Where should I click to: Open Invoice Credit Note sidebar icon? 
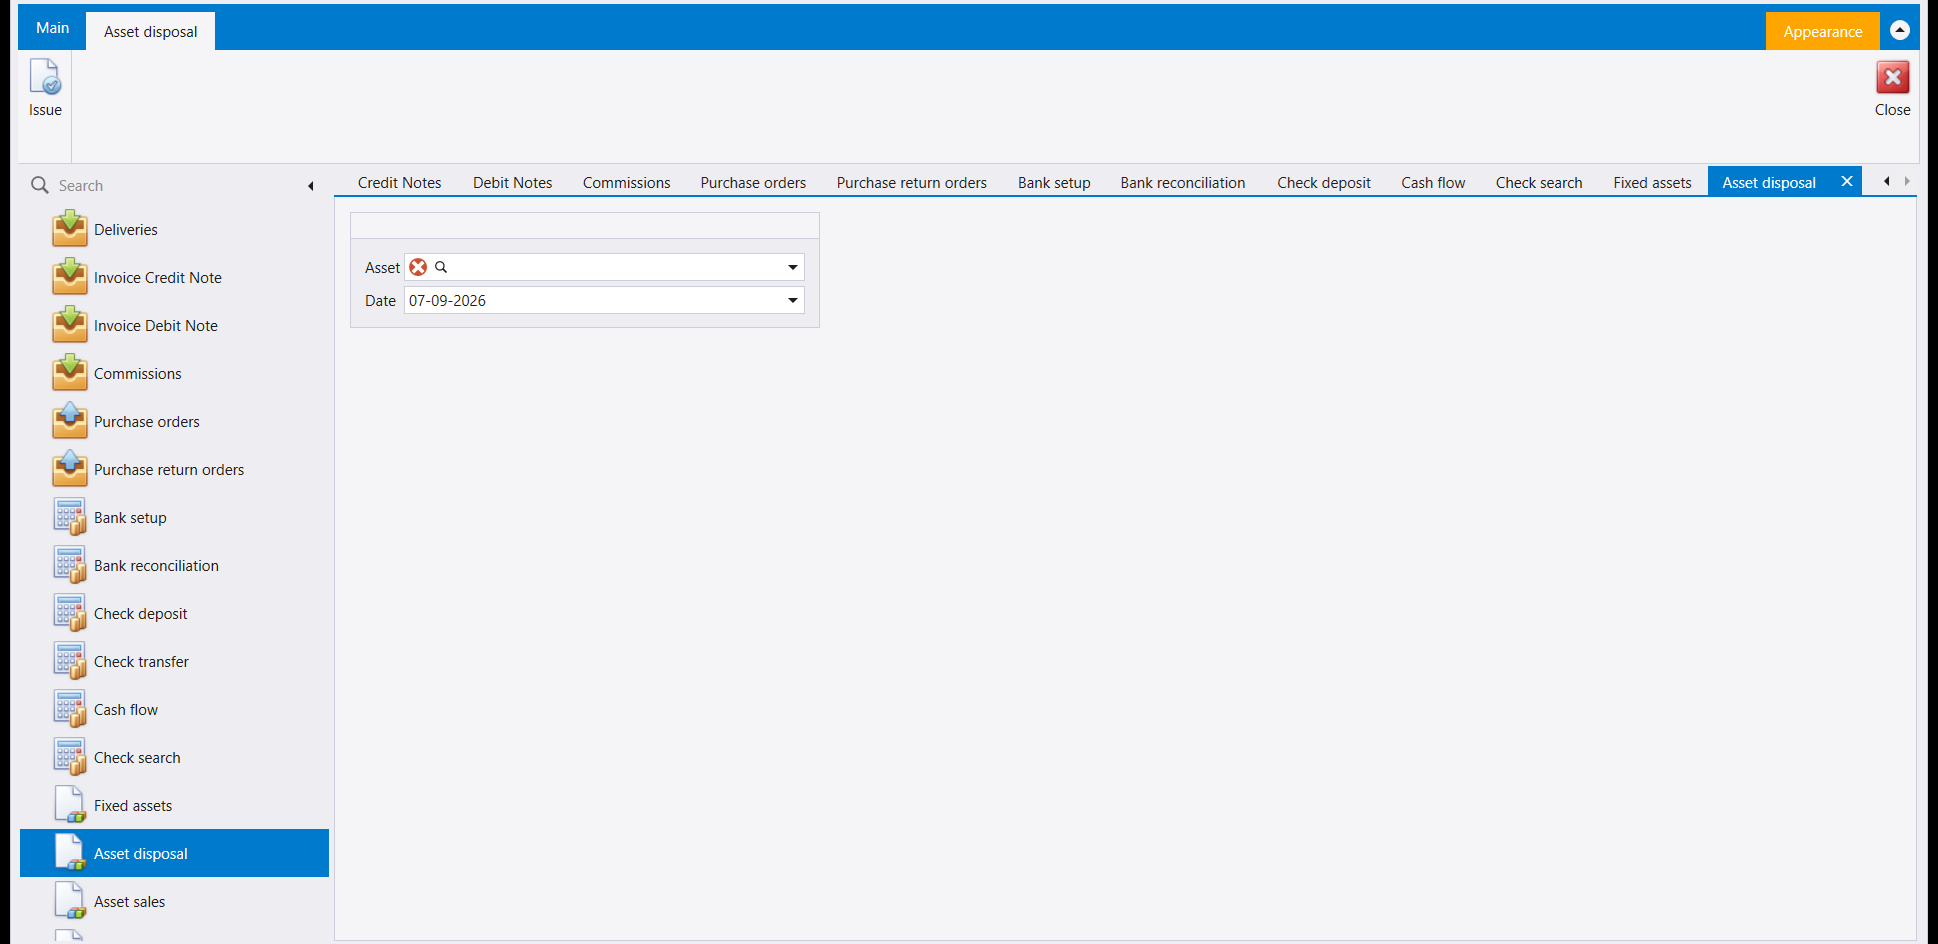(70, 277)
